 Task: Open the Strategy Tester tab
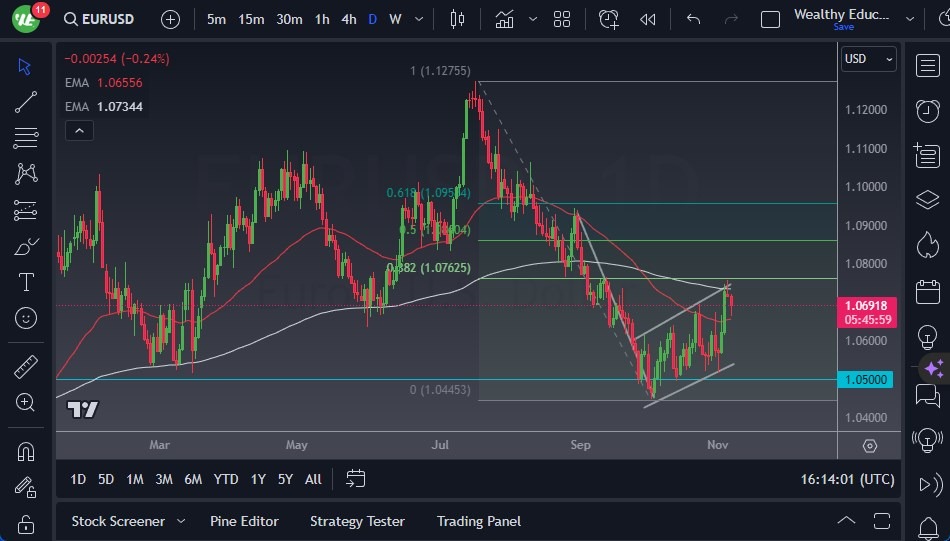pyautogui.click(x=357, y=521)
